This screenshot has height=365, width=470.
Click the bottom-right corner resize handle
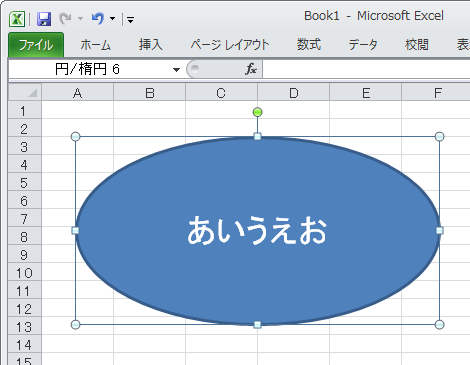[x=440, y=324]
